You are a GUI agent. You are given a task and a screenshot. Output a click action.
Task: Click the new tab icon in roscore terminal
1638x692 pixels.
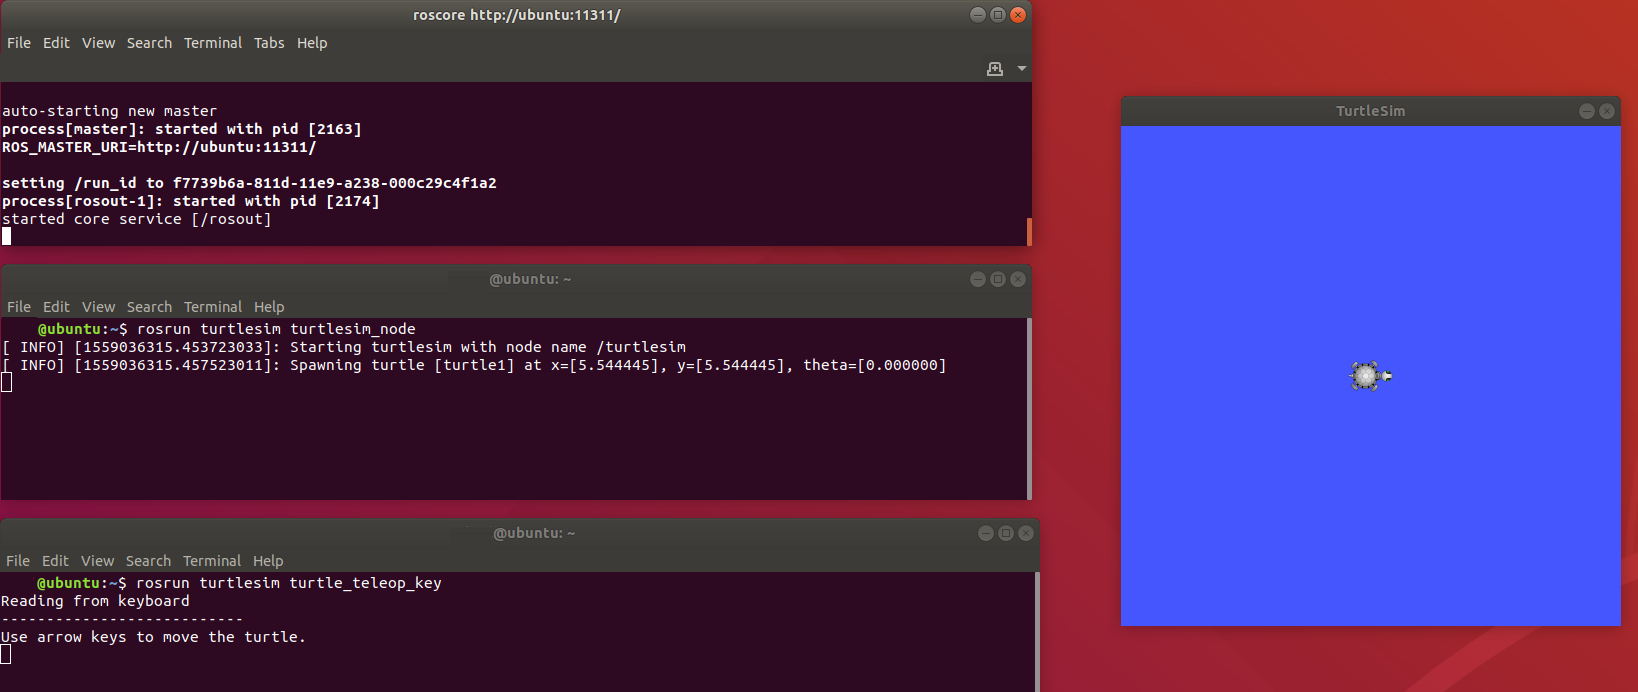994,69
